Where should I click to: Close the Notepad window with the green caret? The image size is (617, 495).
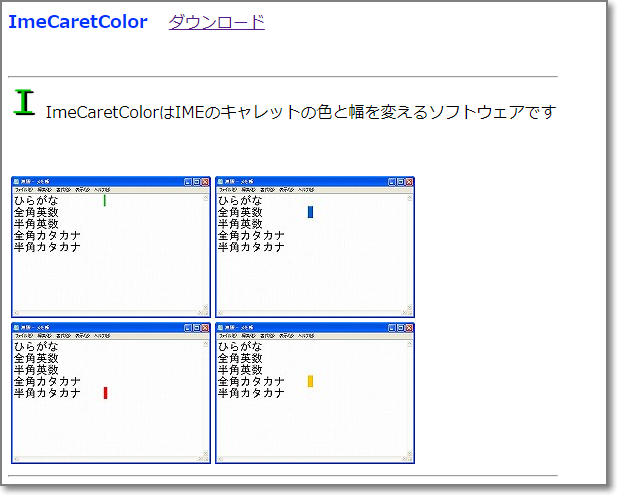click(x=205, y=182)
